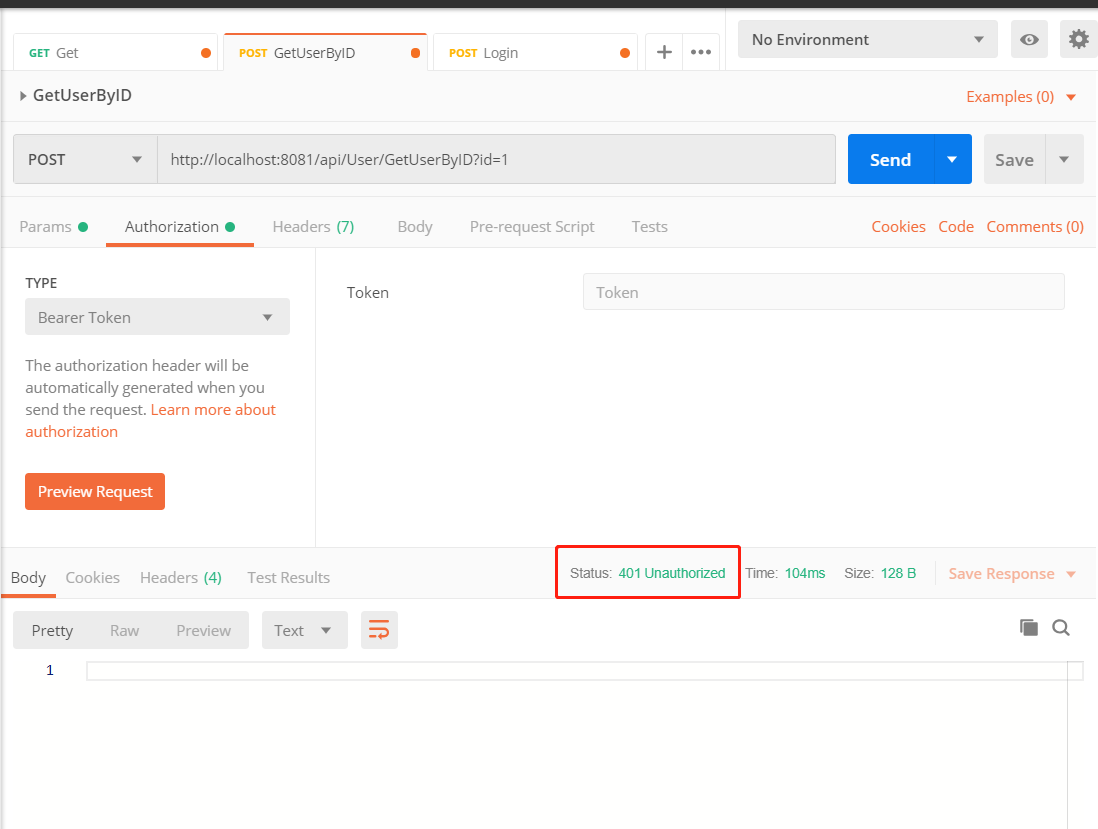Click the unsaved dot on Get tab
1098x829 pixels.
(x=206, y=53)
